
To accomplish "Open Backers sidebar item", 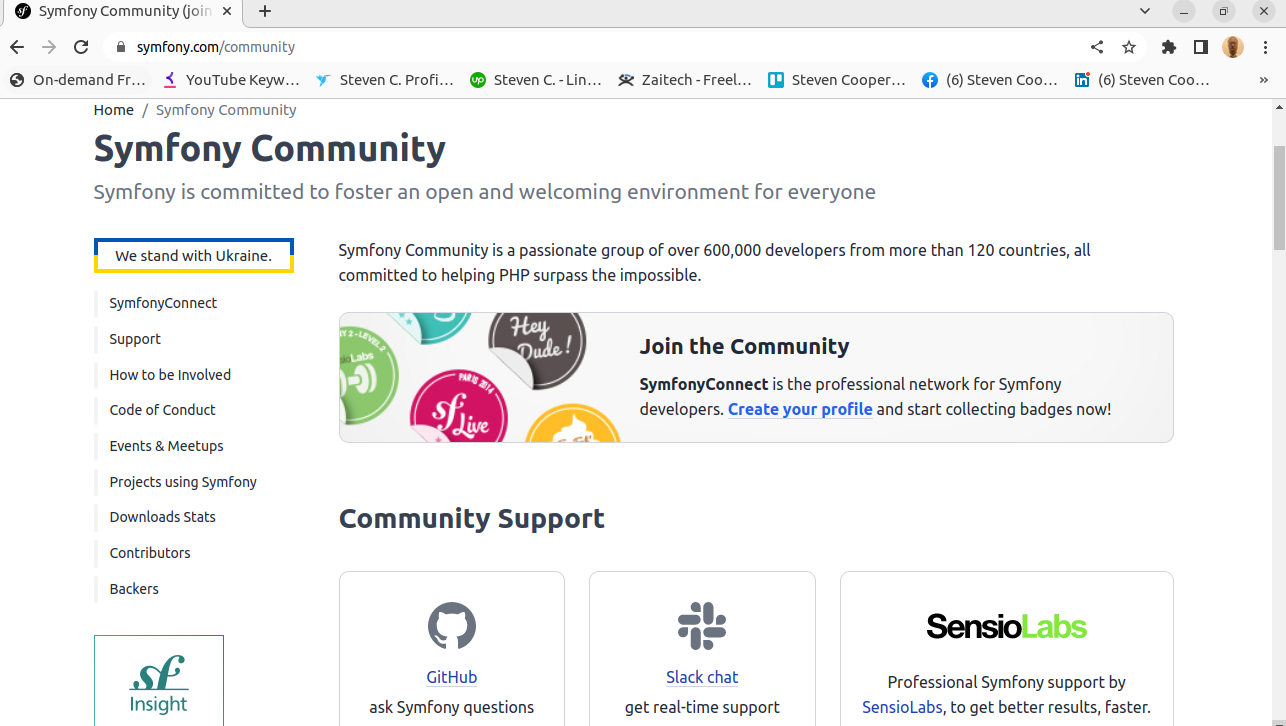I will point(134,589).
